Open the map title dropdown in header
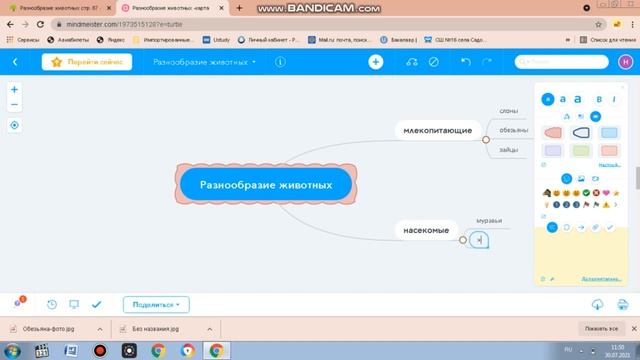Image resolution: width=640 pixels, height=360 pixels. tap(204, 62)
